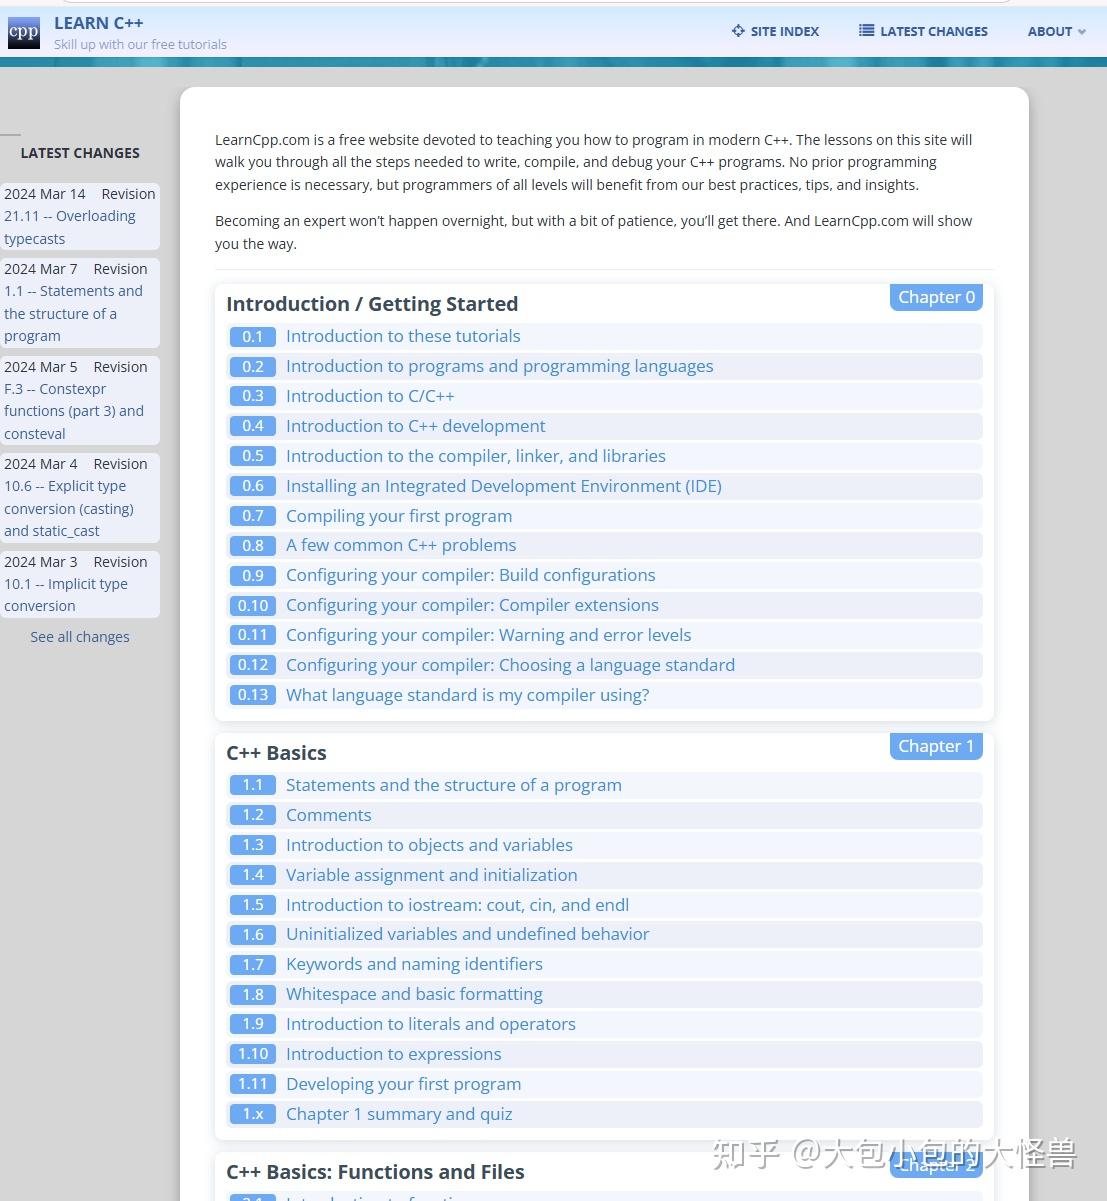Open lesson Compiling your first program

pyautogui.click(x=399, y=516)
